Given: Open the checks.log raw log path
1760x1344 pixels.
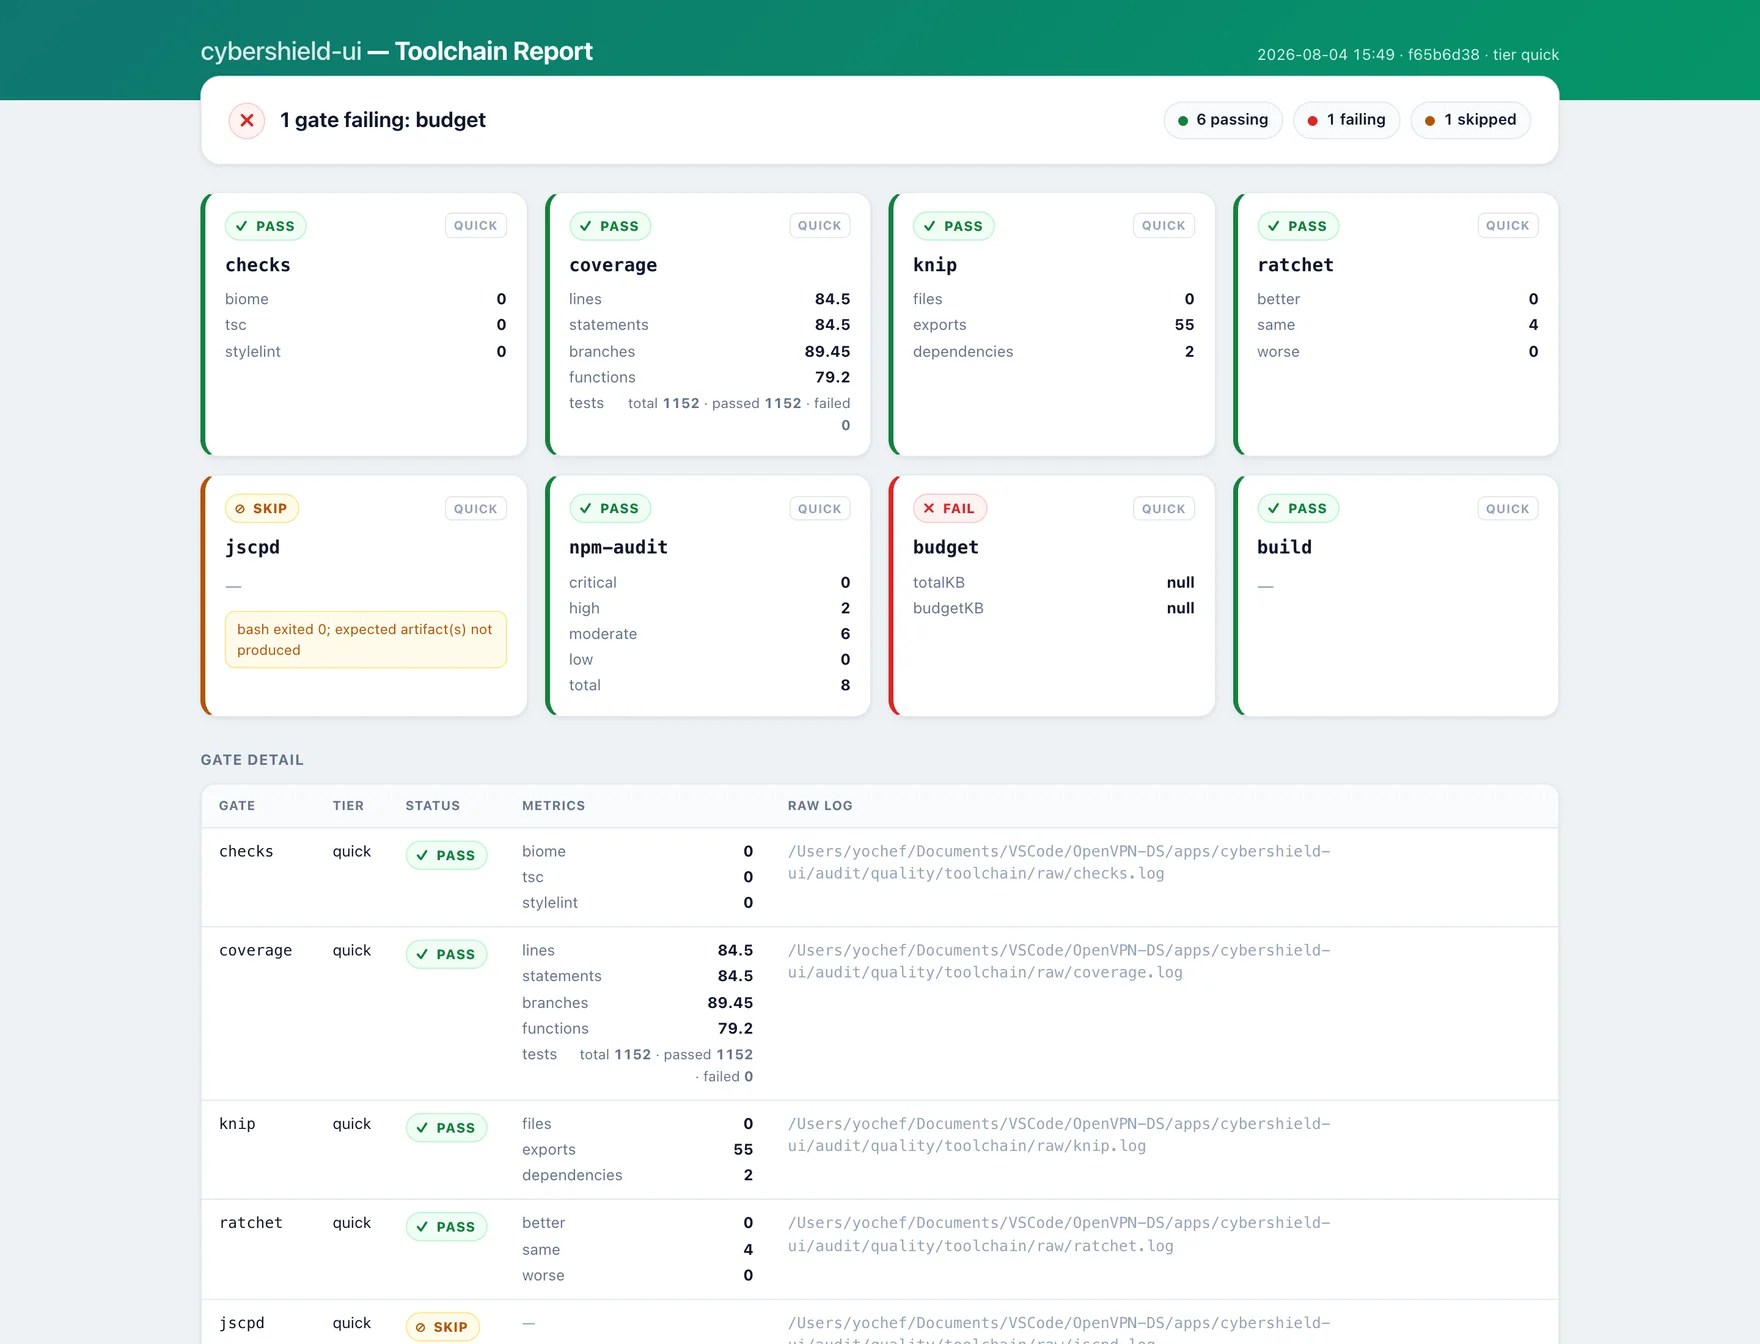Looking at the screenshot, I should [x=1059, y=862].
